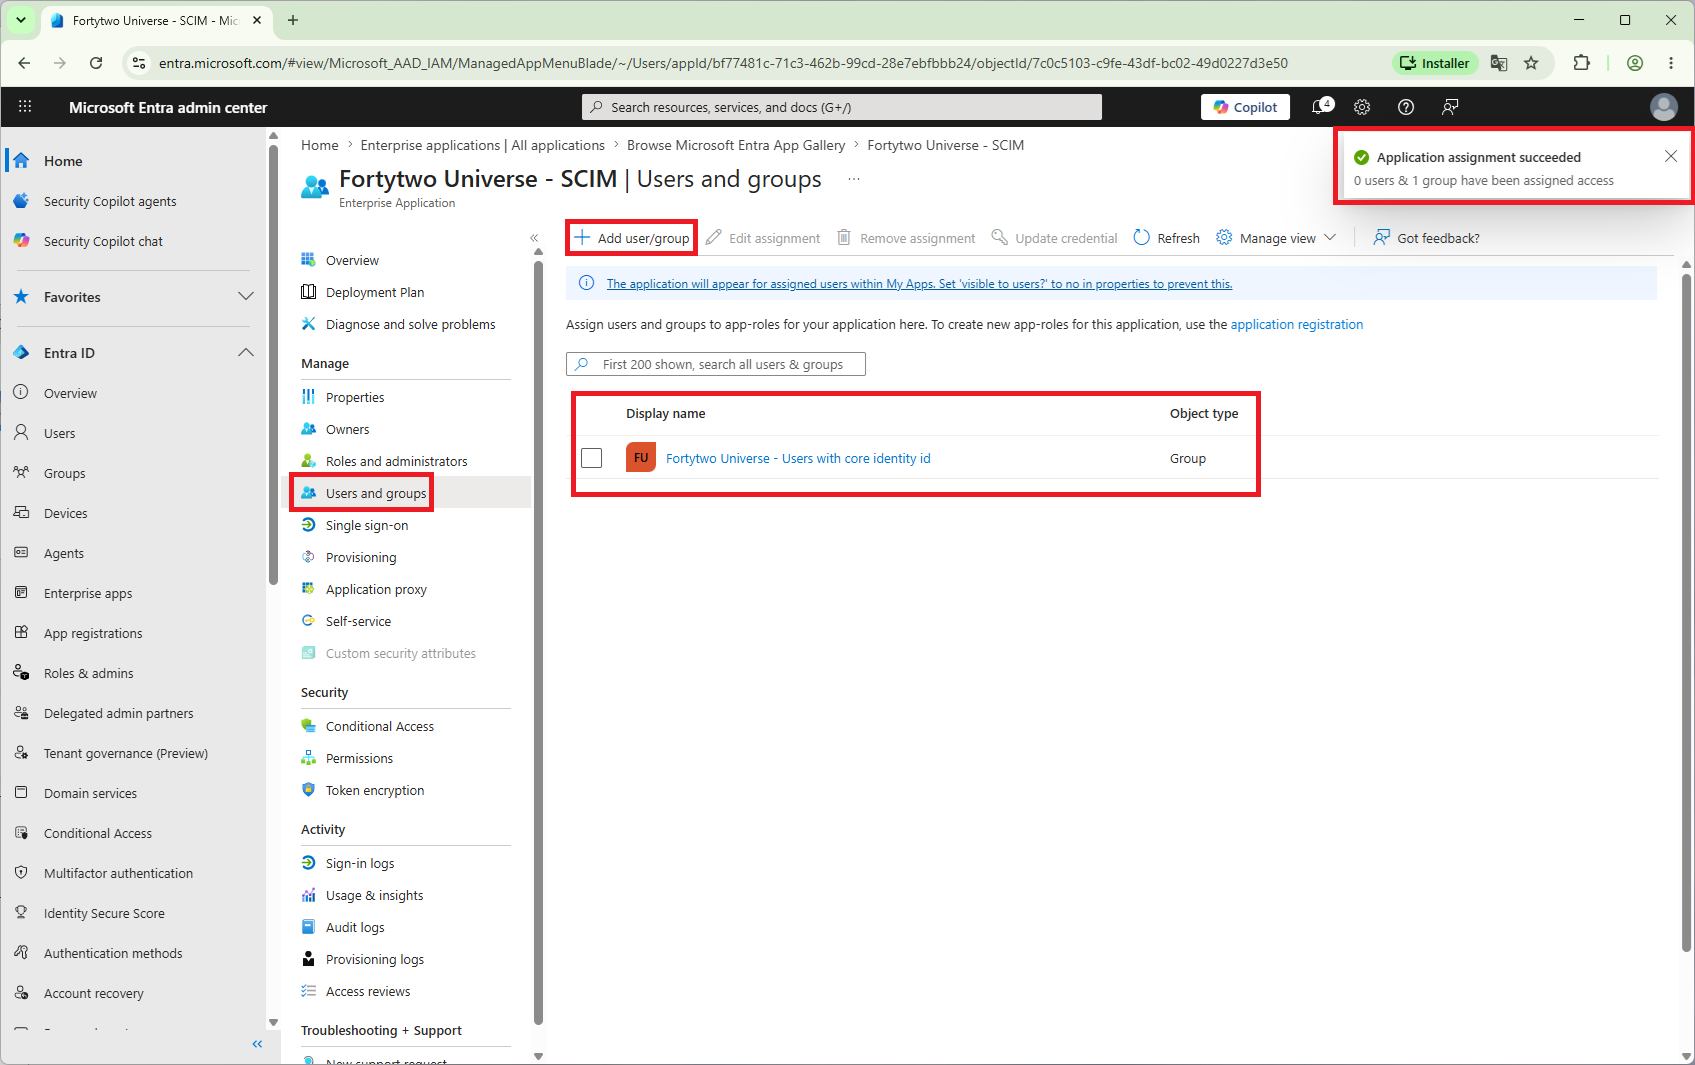This screenshot has width=1695, height=1065.
Task: Open the Permissions blade
Action: point(359,759)
